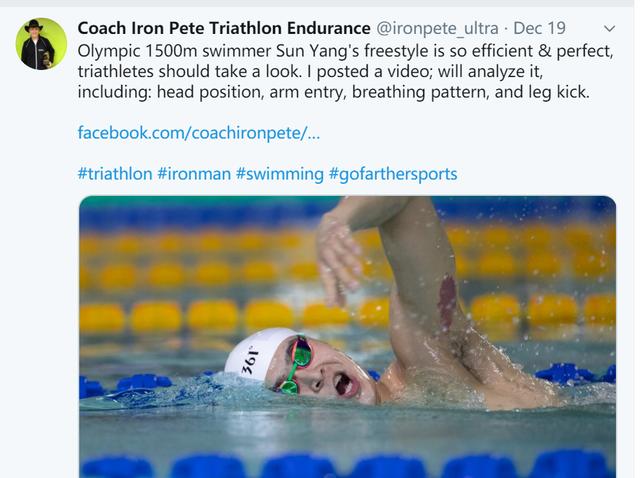640x478 pixels.
Task: Click the blue lane floats along photo bottom
Action: (347, 464)
